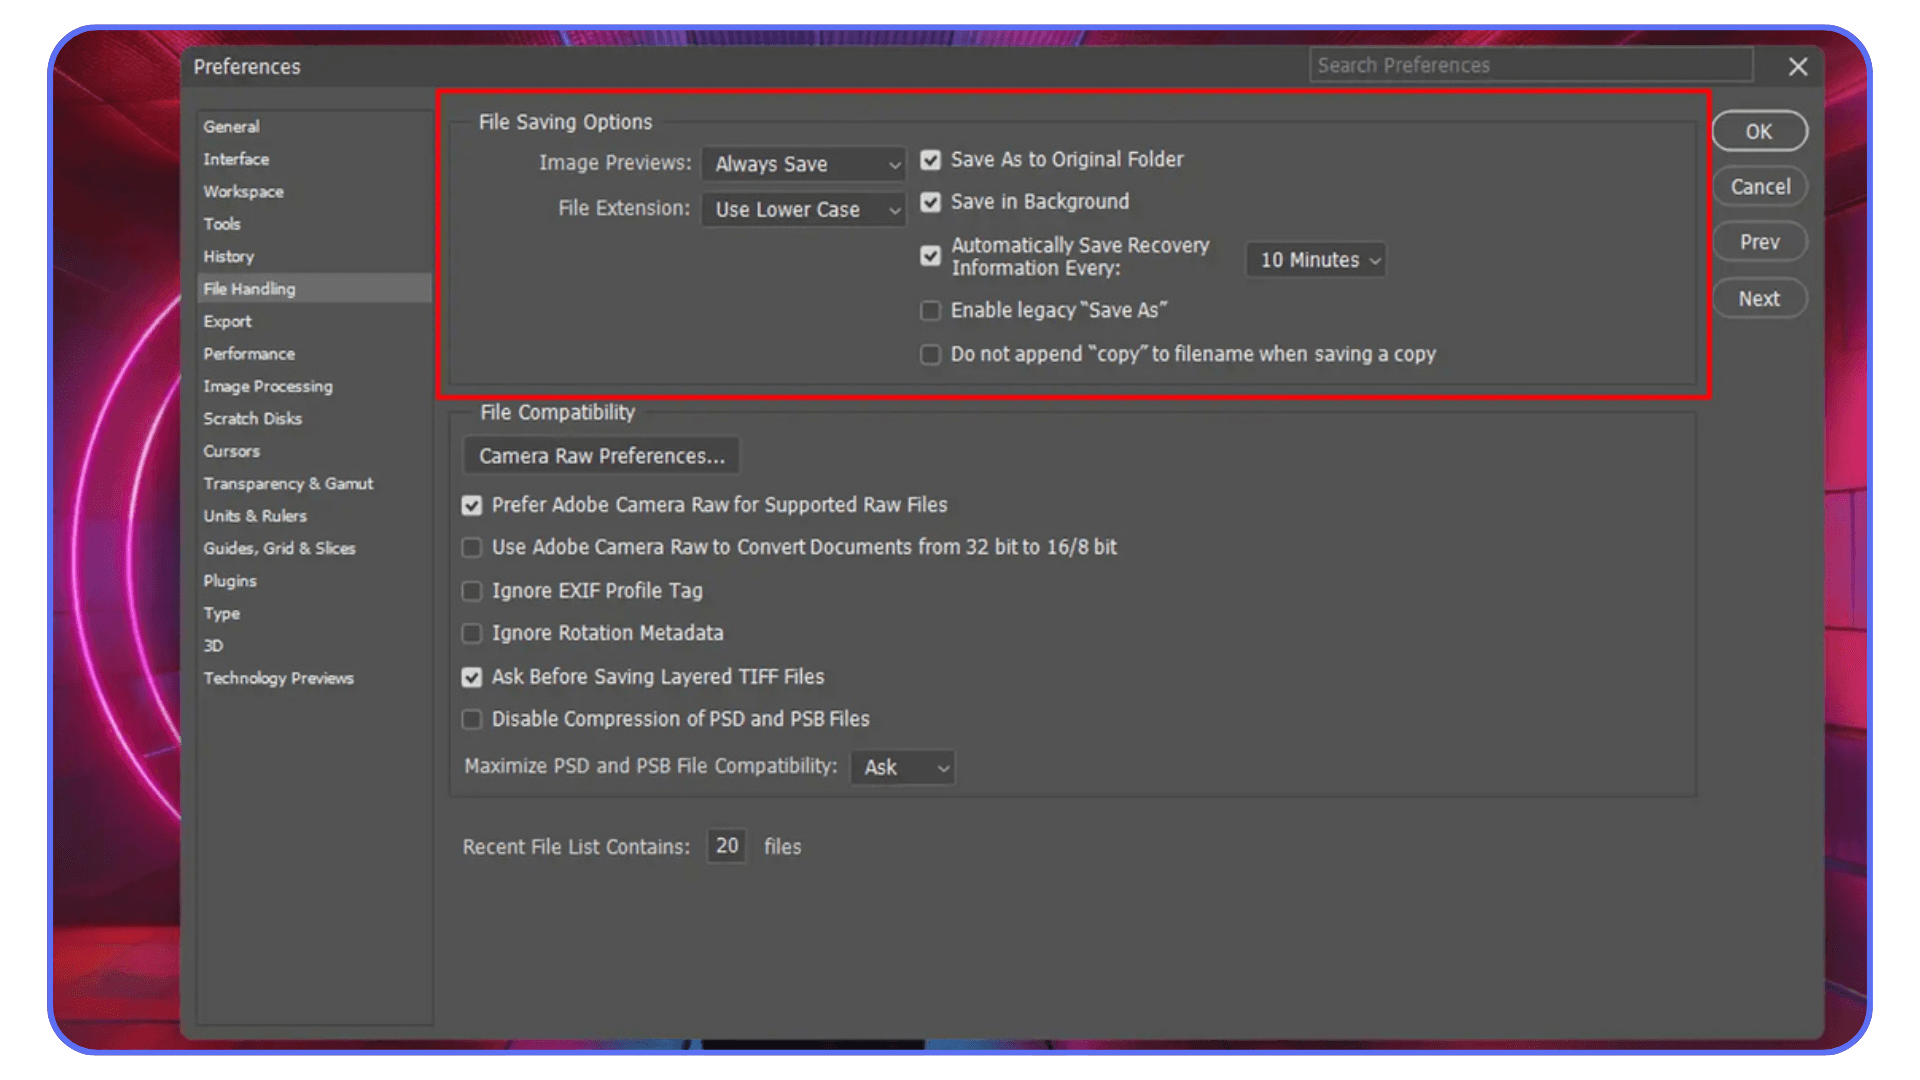Open Camera Raw Preferences
Screen dimensions: 1920x1080
point(600,455)
